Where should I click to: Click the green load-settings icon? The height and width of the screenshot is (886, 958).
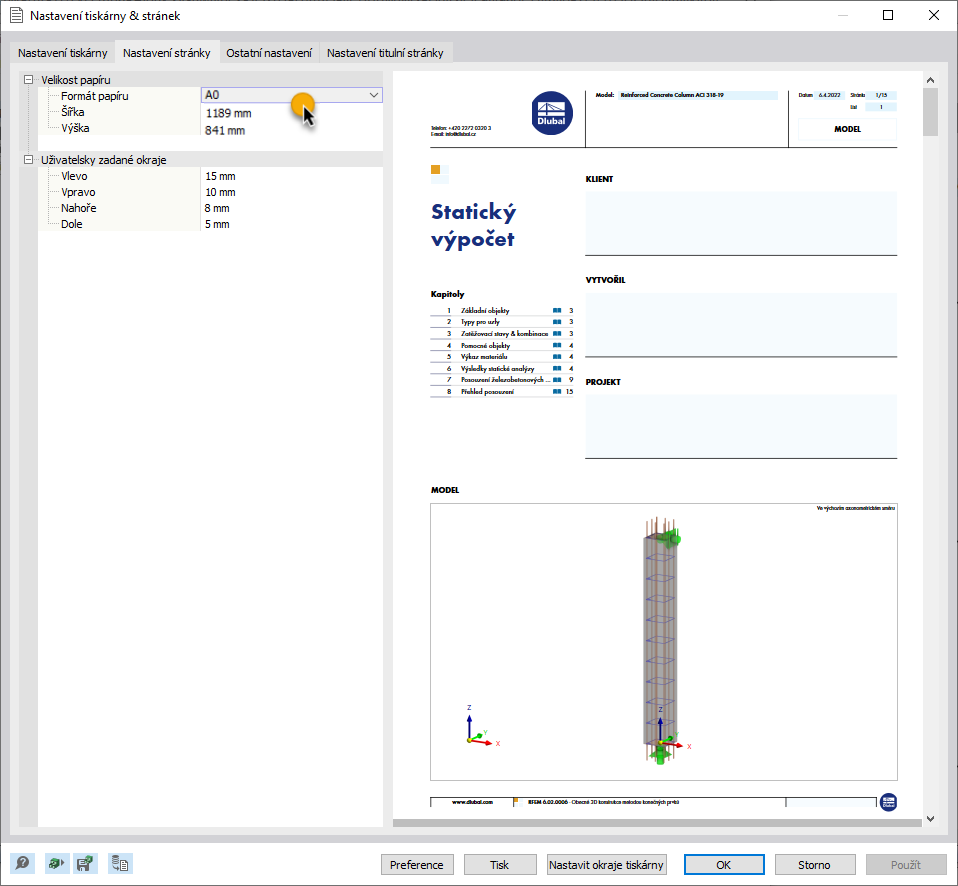56,863
